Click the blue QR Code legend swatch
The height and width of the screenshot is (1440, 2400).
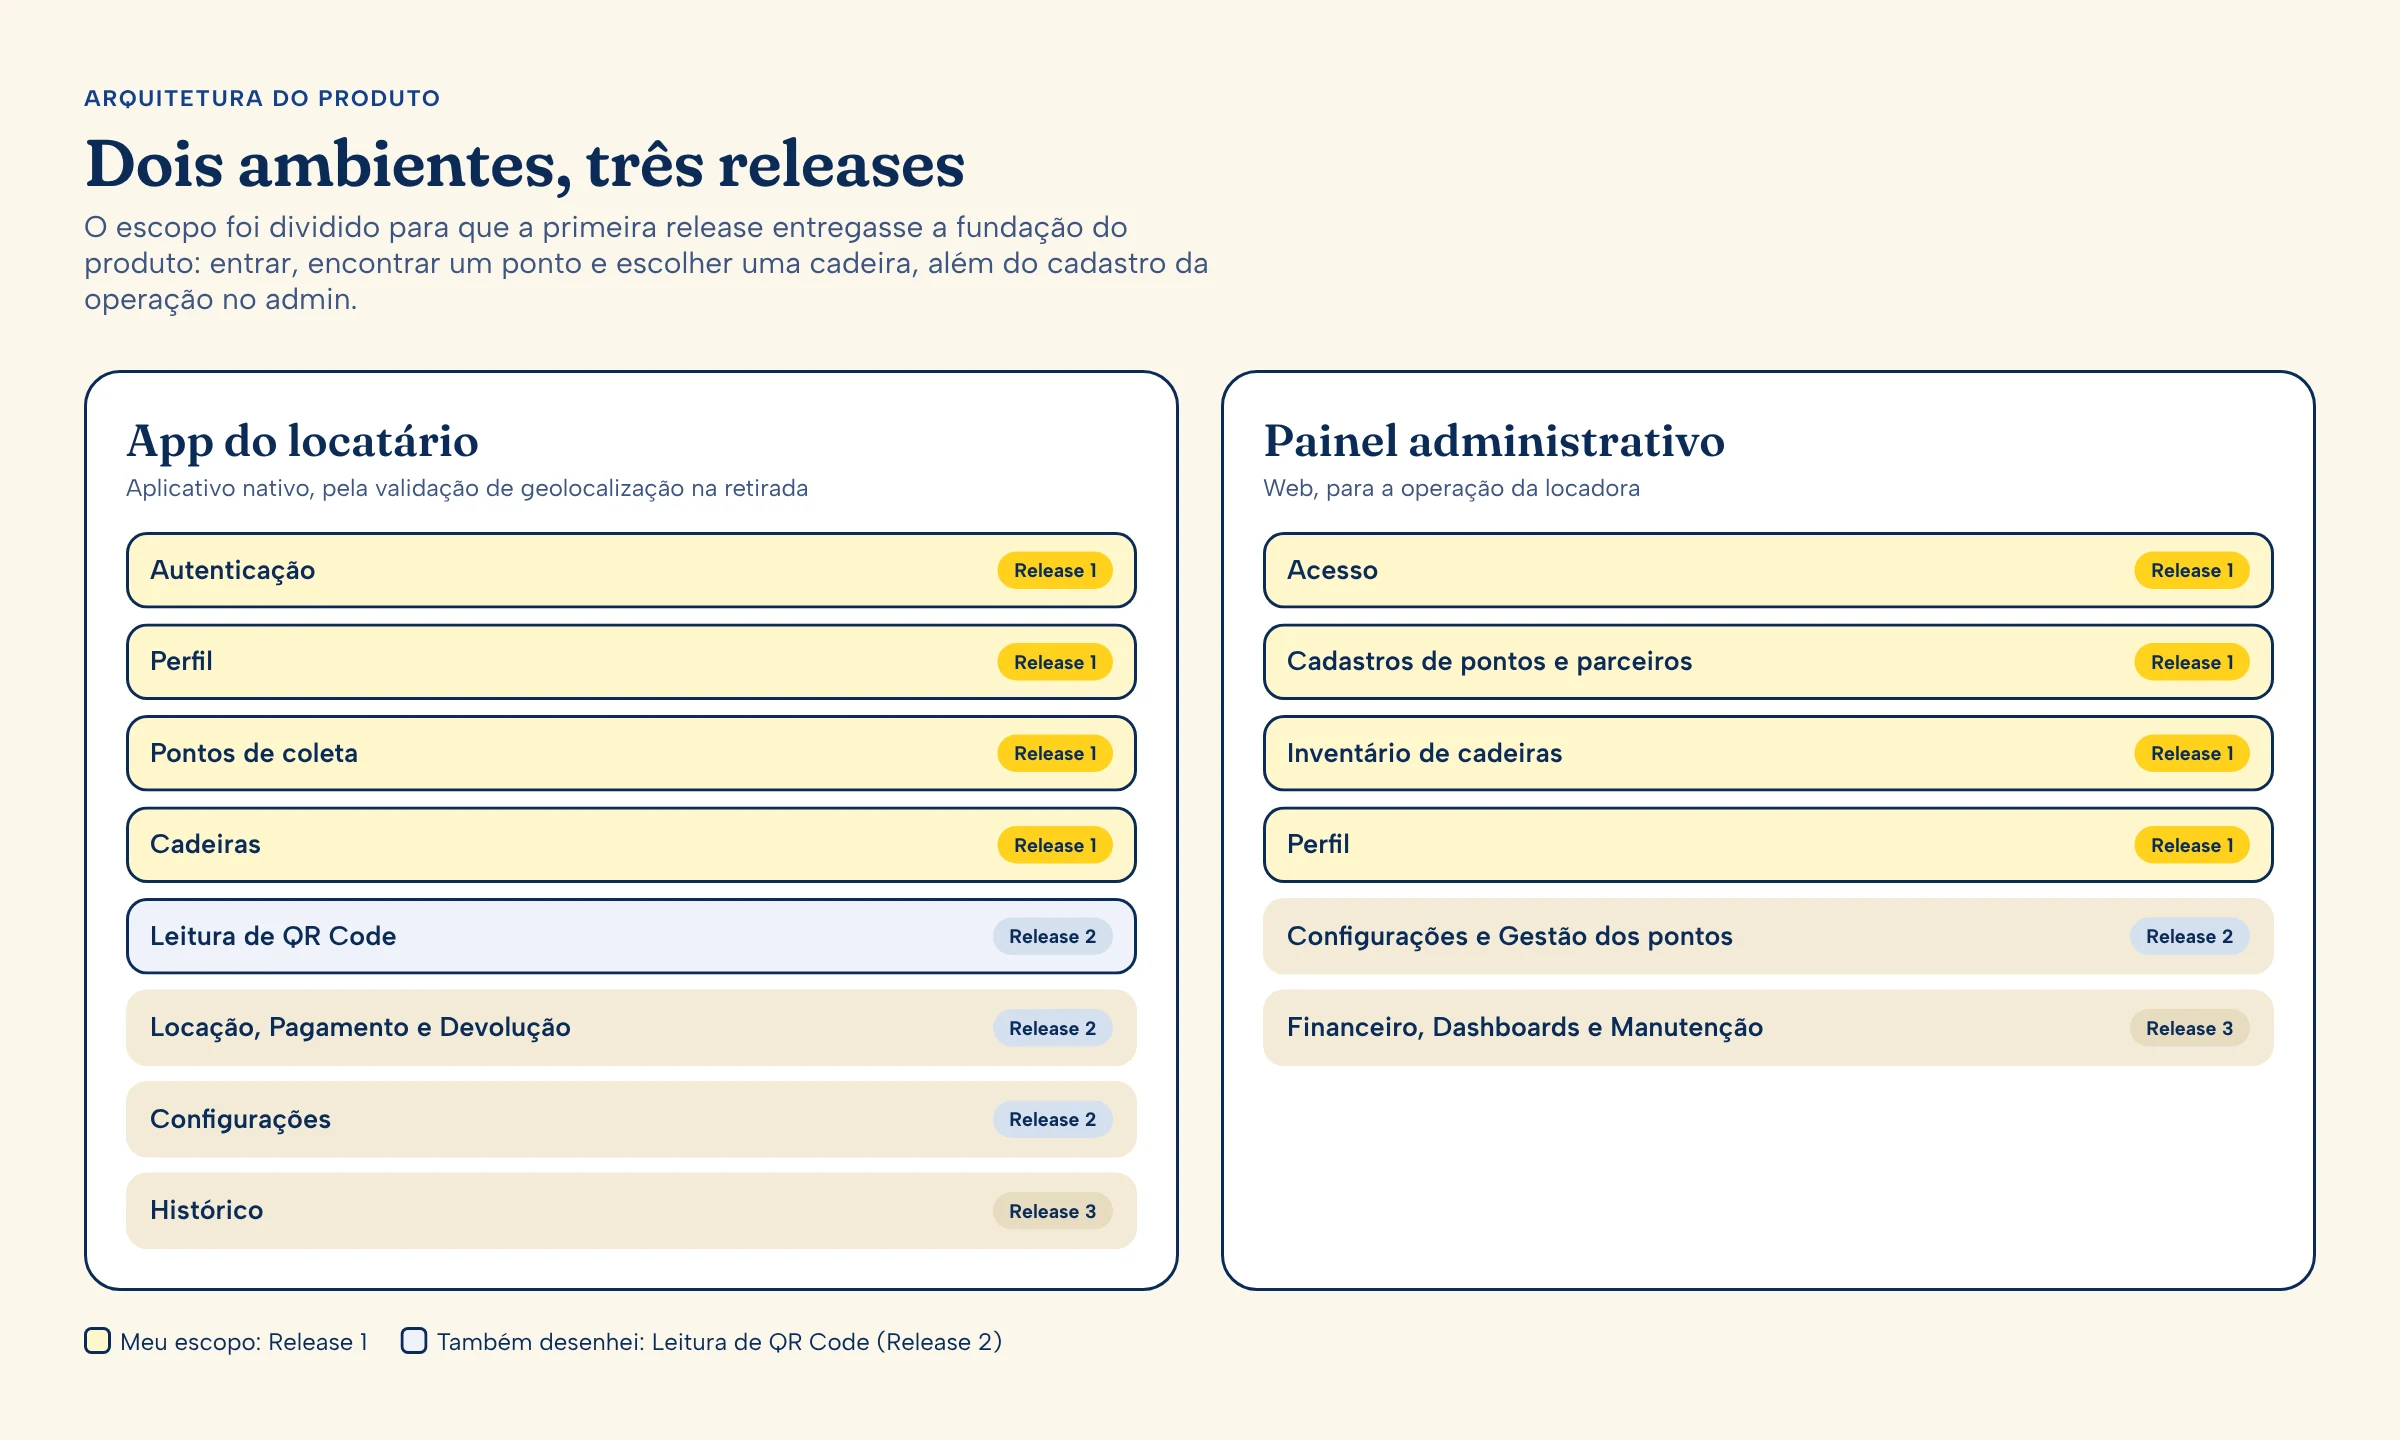click(x=414, y=1341)
